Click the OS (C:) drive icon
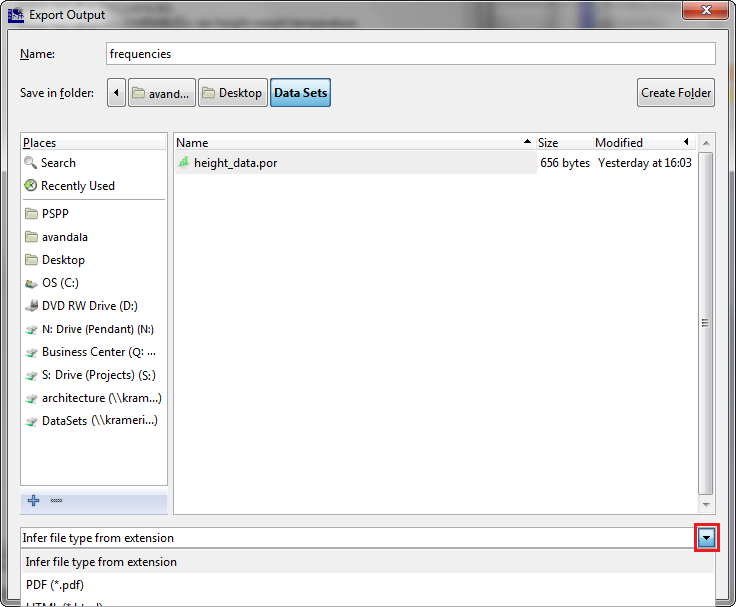 (31, 283)
